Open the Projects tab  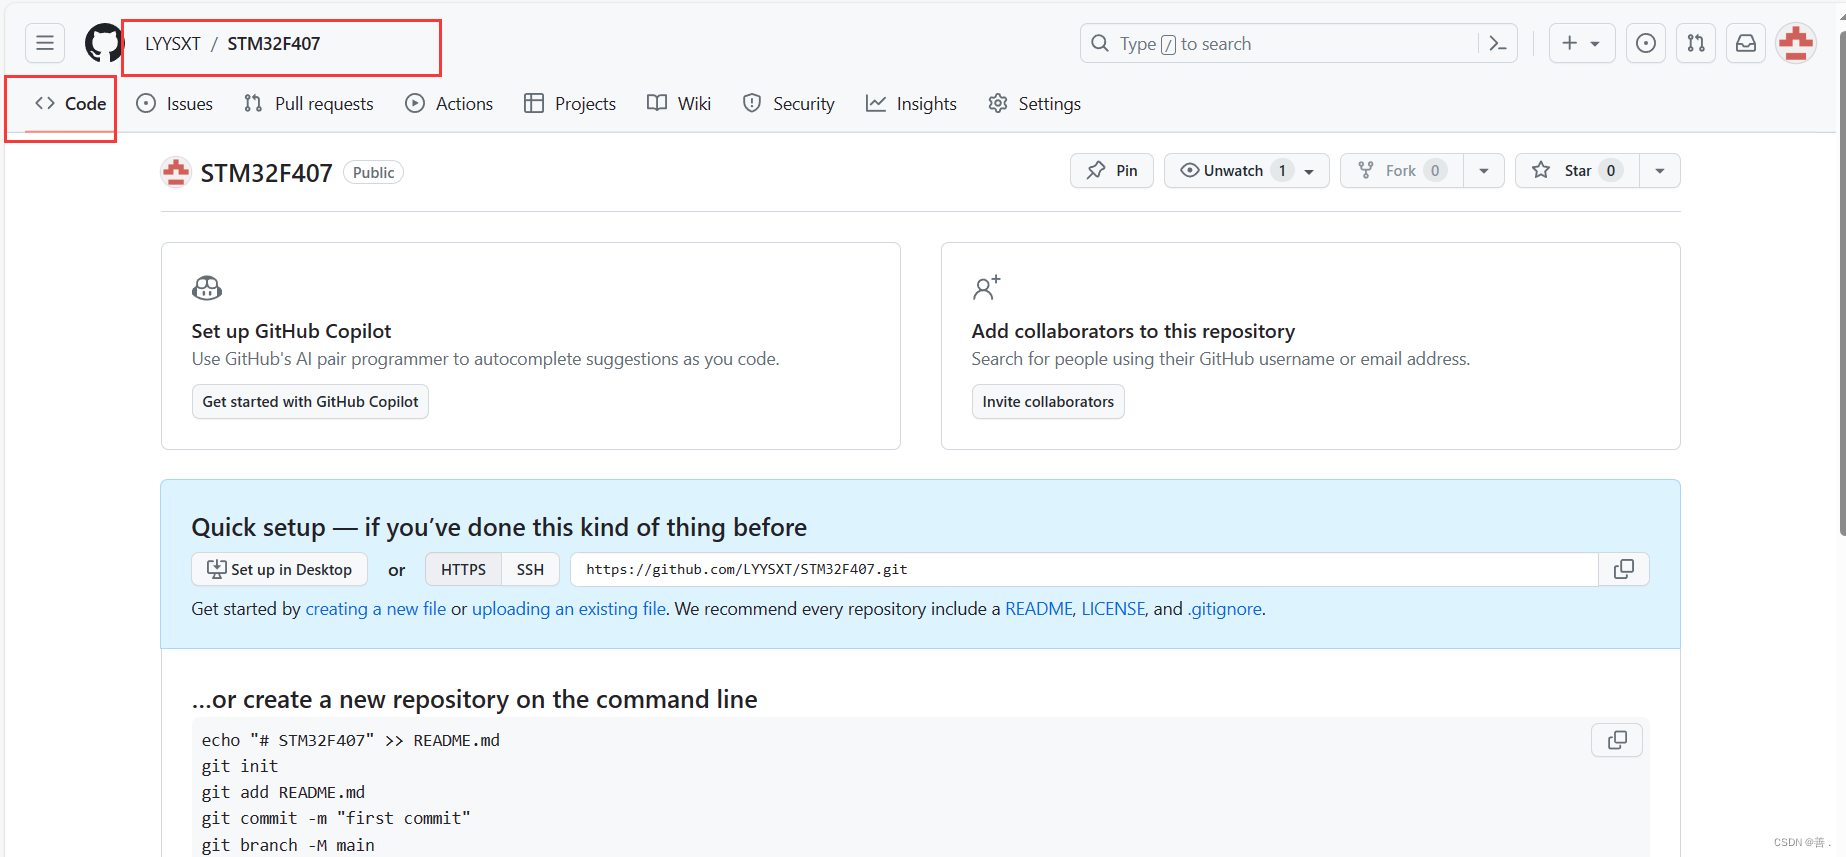pos(570,103)
